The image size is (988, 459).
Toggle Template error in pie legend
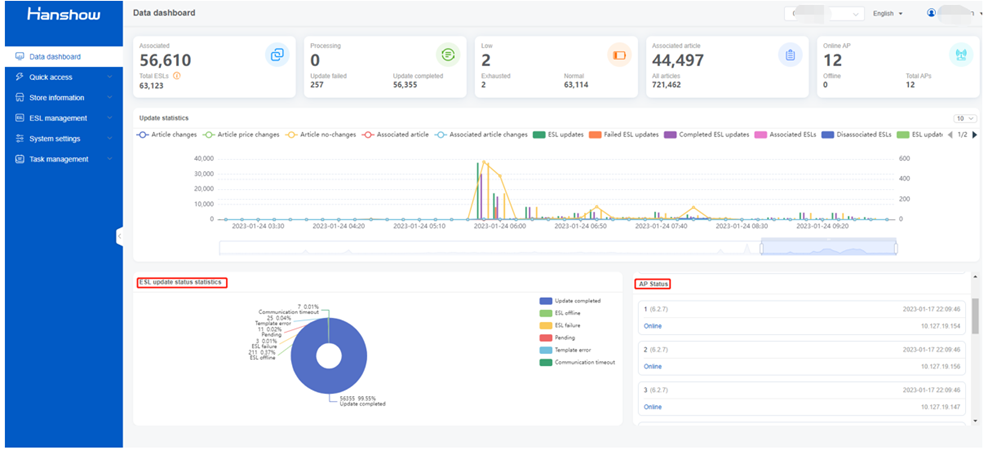[x=565, y=349]
